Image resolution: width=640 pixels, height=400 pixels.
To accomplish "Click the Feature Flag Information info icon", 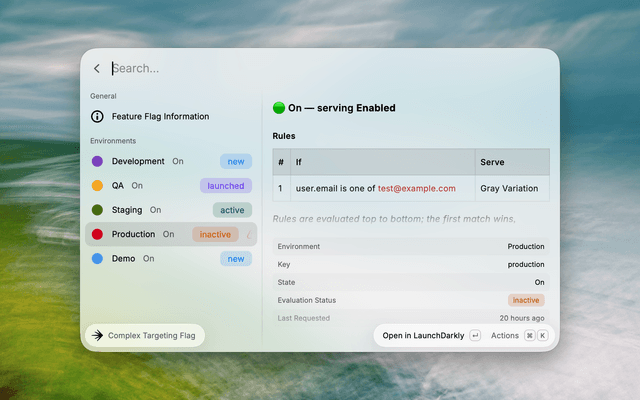I will 97,116.
